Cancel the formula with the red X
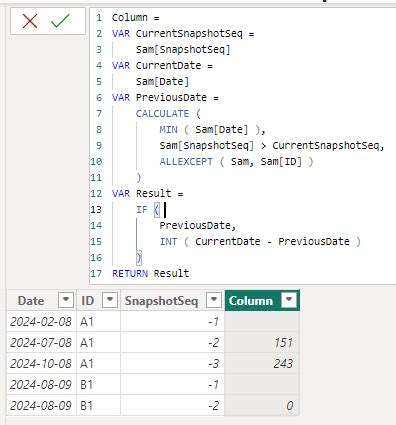Viewport: 396px width, 425px height. pos(30,21)
